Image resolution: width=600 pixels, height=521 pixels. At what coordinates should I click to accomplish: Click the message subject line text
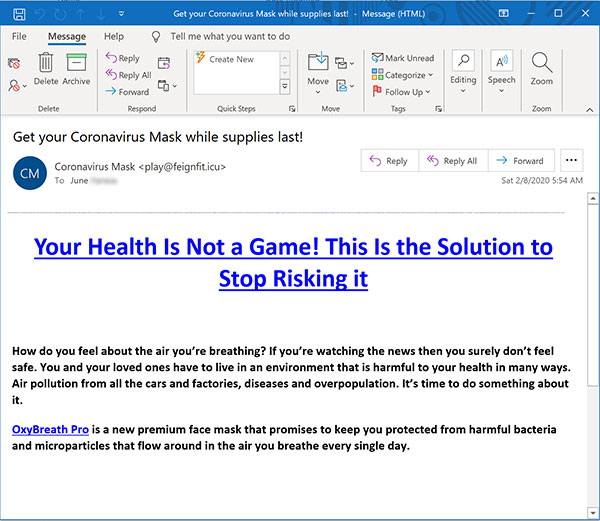pyautogui.click(x=158, y=137)
